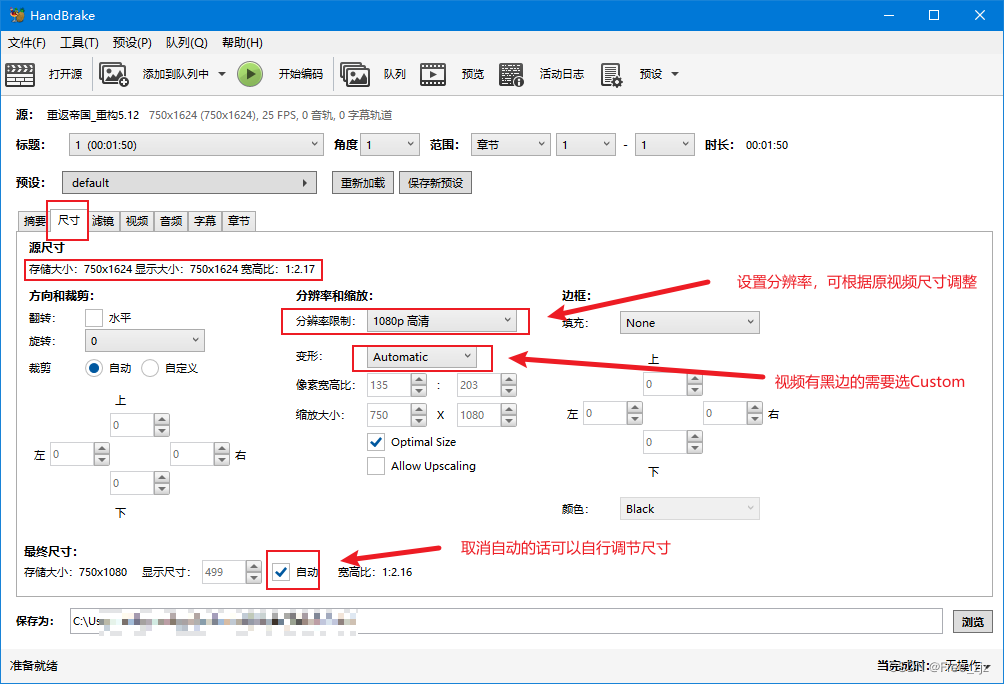Switch to the 音频 tab

171,221
